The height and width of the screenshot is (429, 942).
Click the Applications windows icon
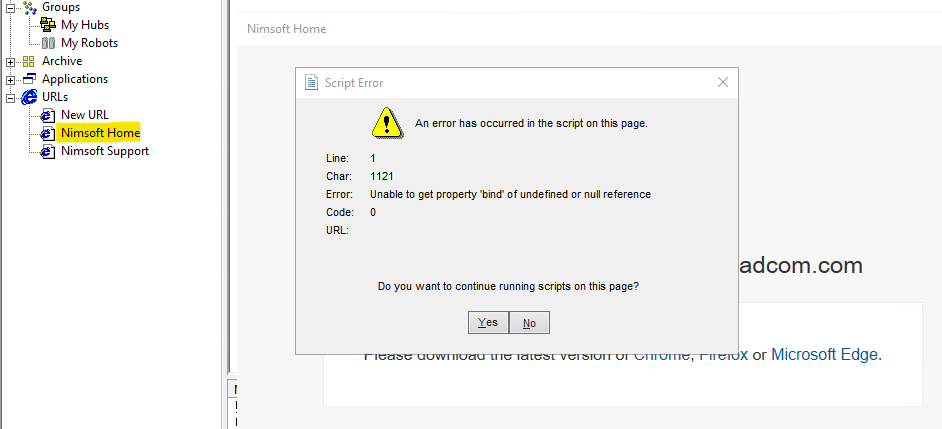[x=29, y=79]
